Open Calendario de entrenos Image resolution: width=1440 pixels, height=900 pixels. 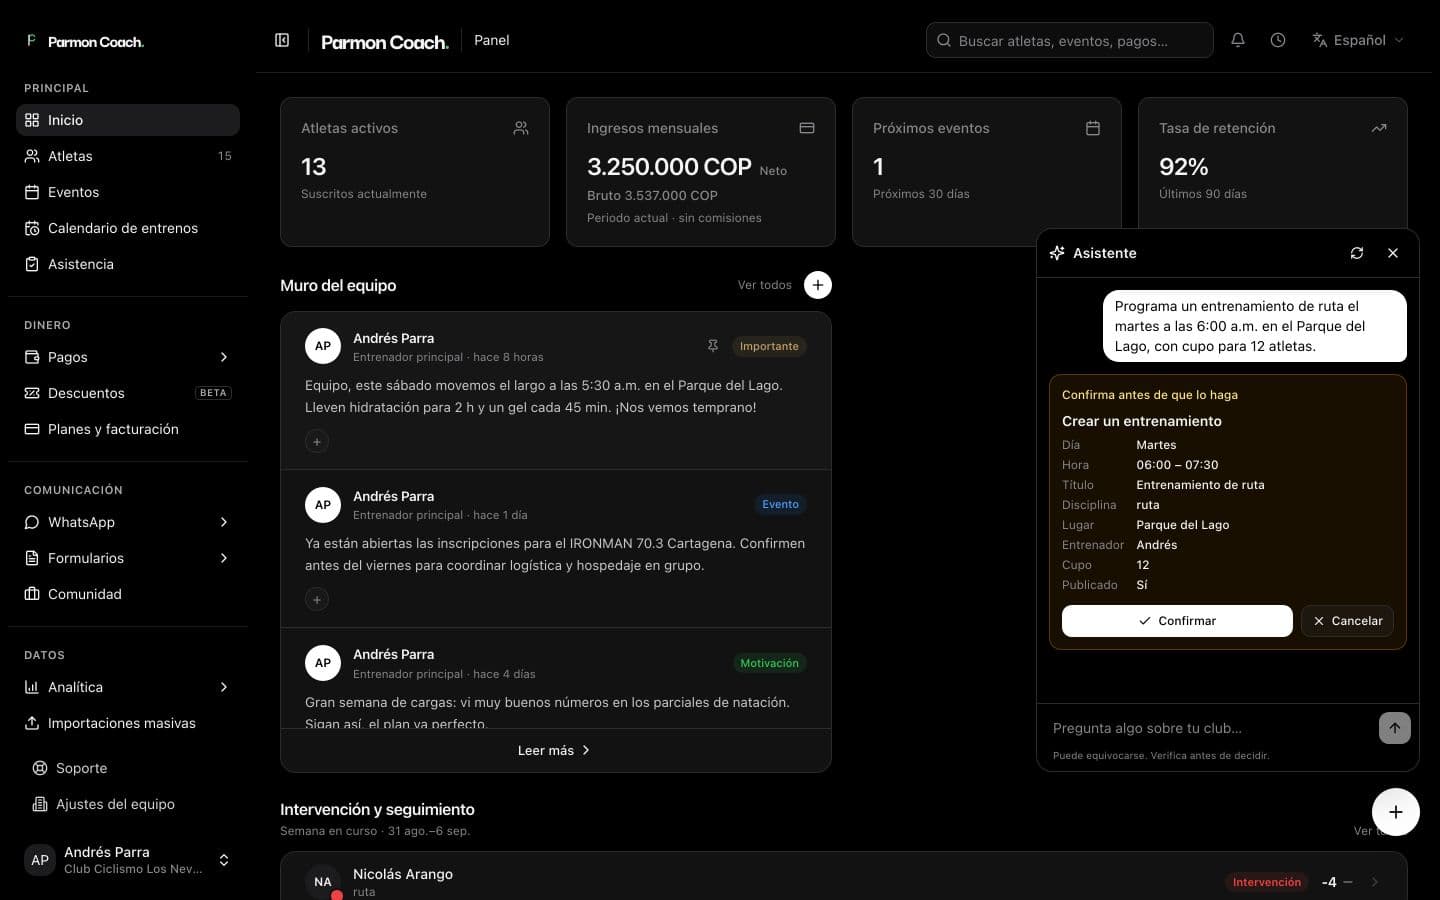click(x=128, y=228)
